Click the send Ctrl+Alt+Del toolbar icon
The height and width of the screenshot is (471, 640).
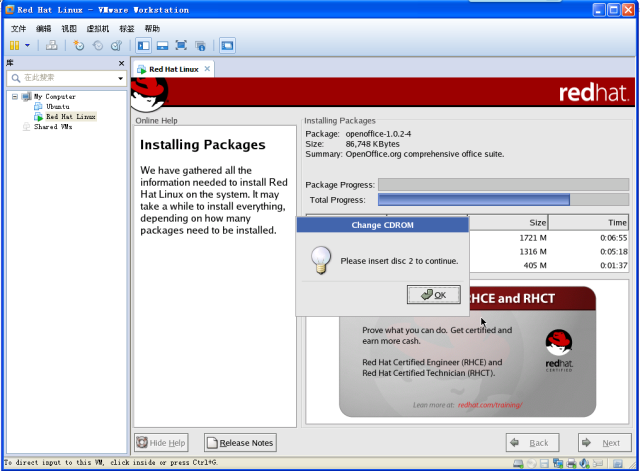[x=51, y=45]
